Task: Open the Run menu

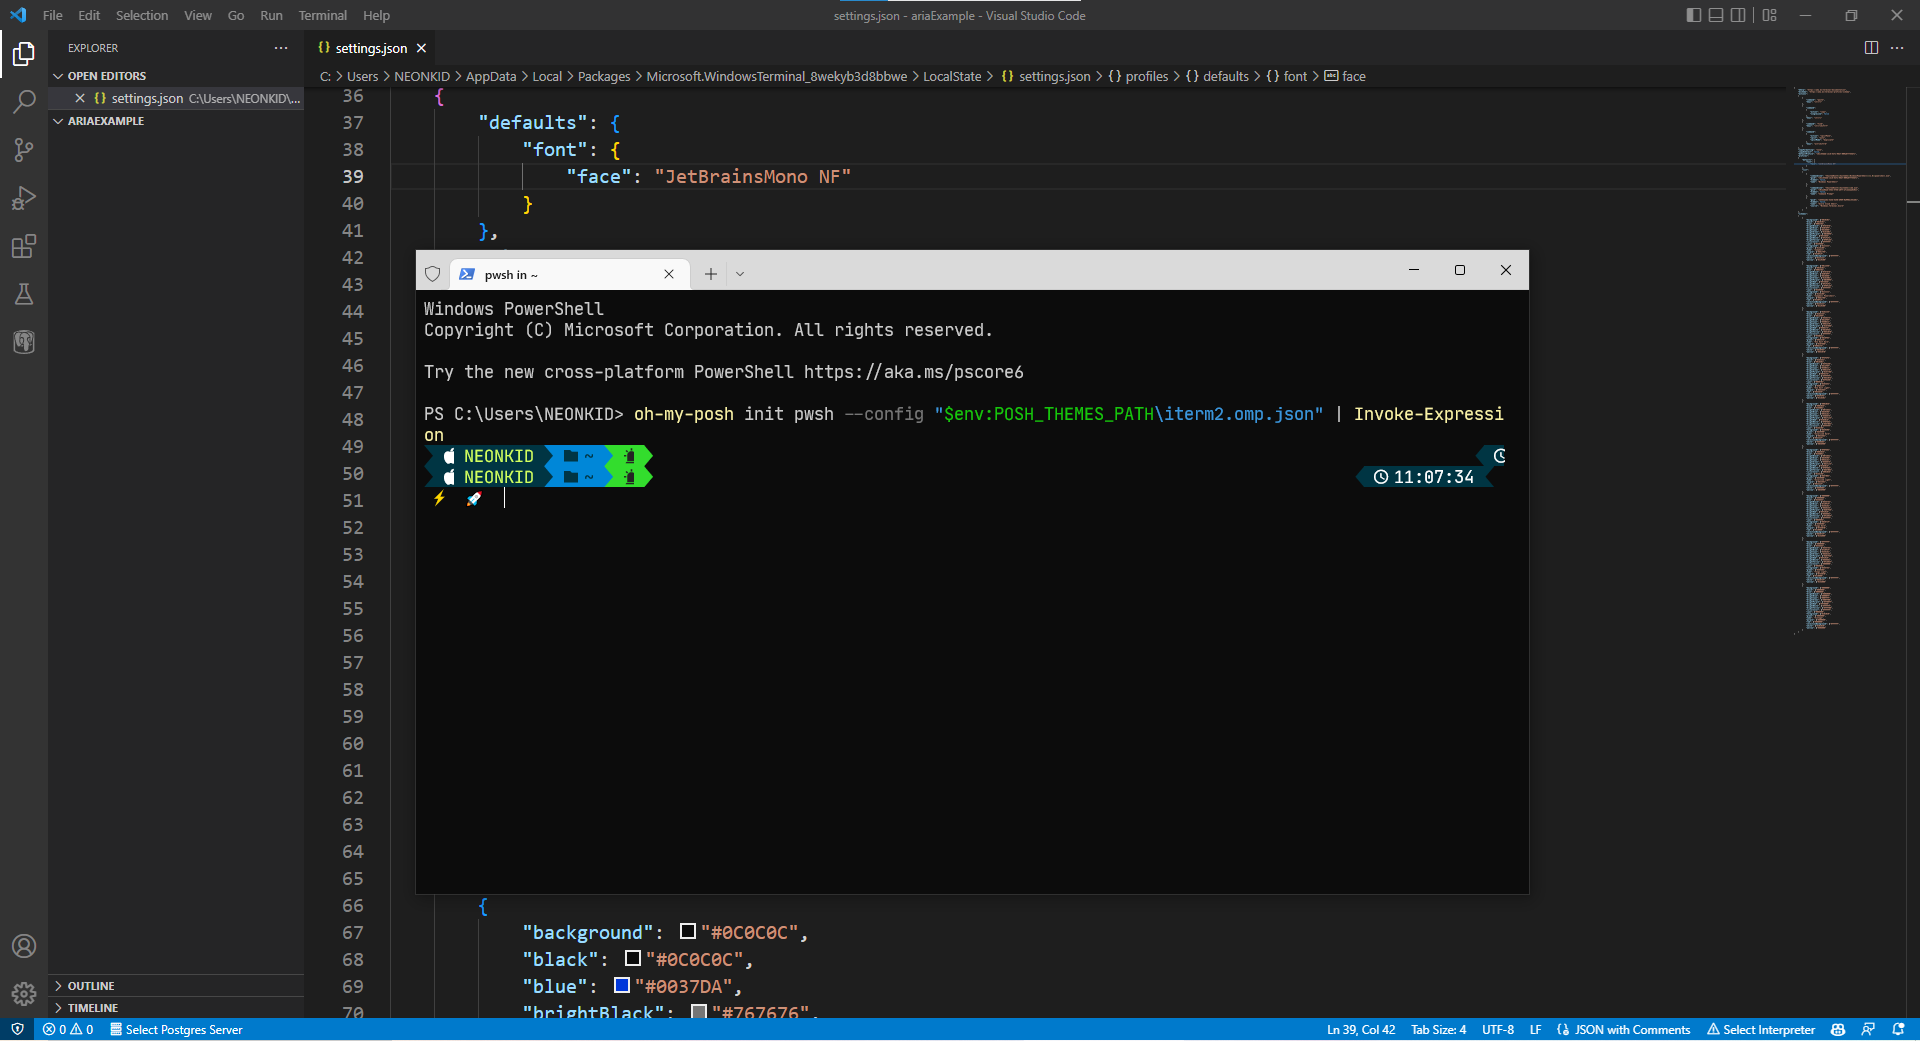Action: 271,15
